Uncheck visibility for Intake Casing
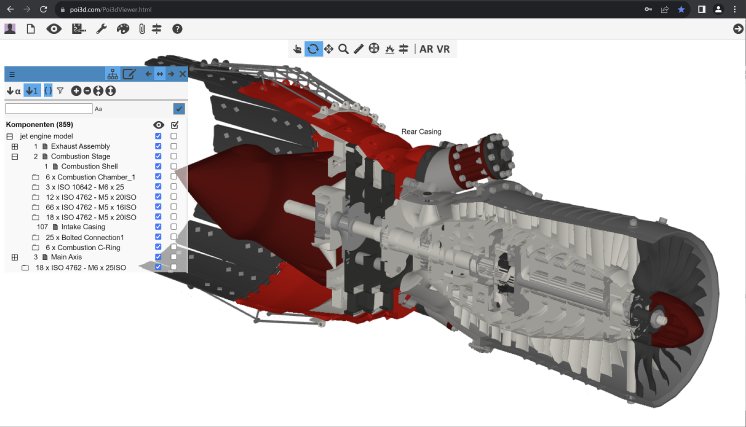This screenshot has width=746, height=427. click(158, 227)
